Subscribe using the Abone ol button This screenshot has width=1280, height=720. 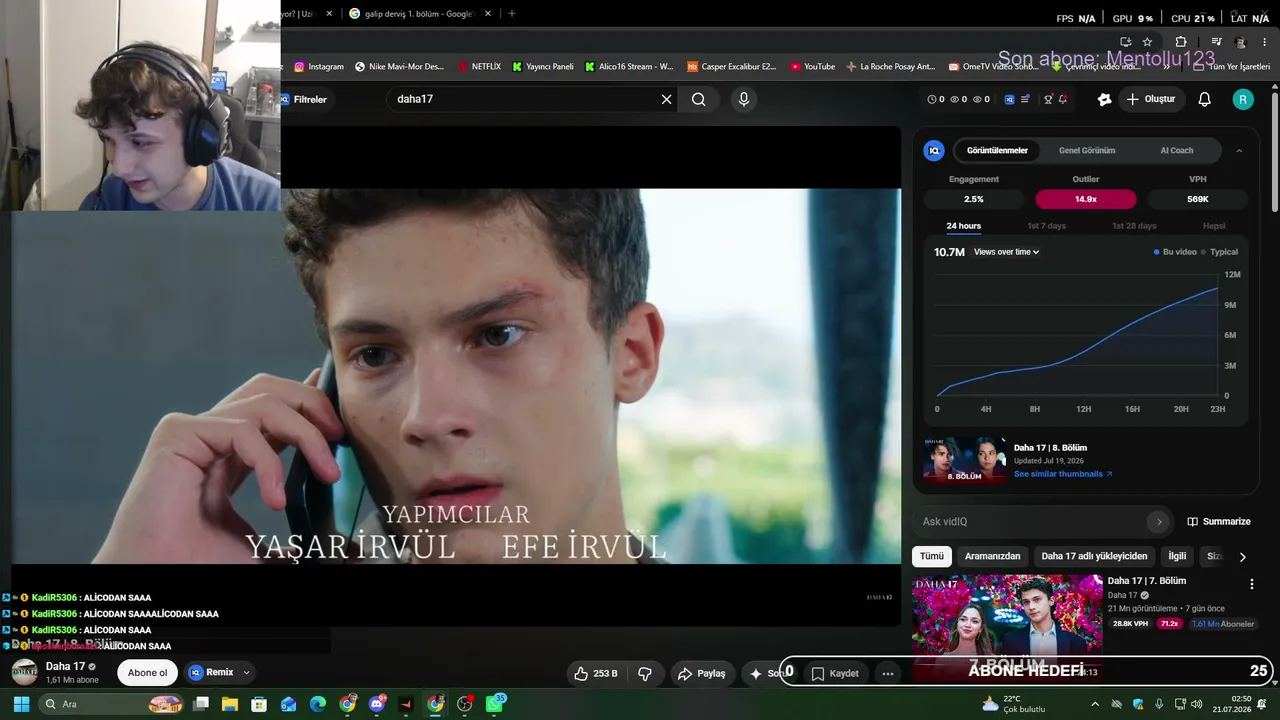(148, 673)
